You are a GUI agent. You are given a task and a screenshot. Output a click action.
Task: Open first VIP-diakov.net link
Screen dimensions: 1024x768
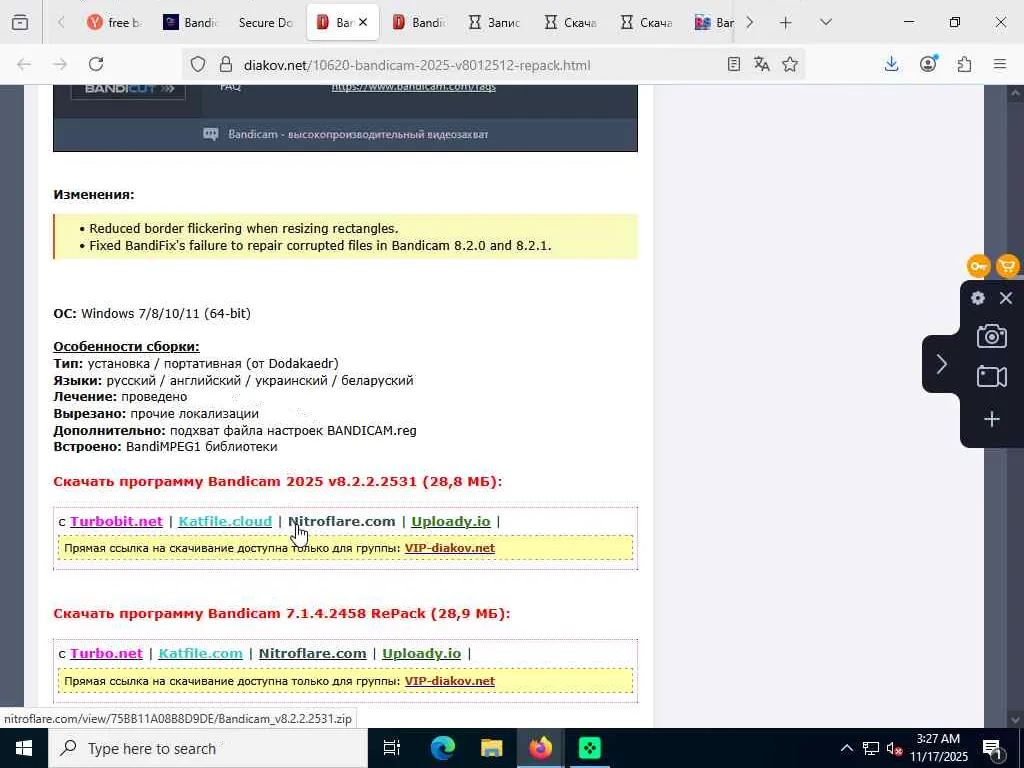[x=449, y=548]
